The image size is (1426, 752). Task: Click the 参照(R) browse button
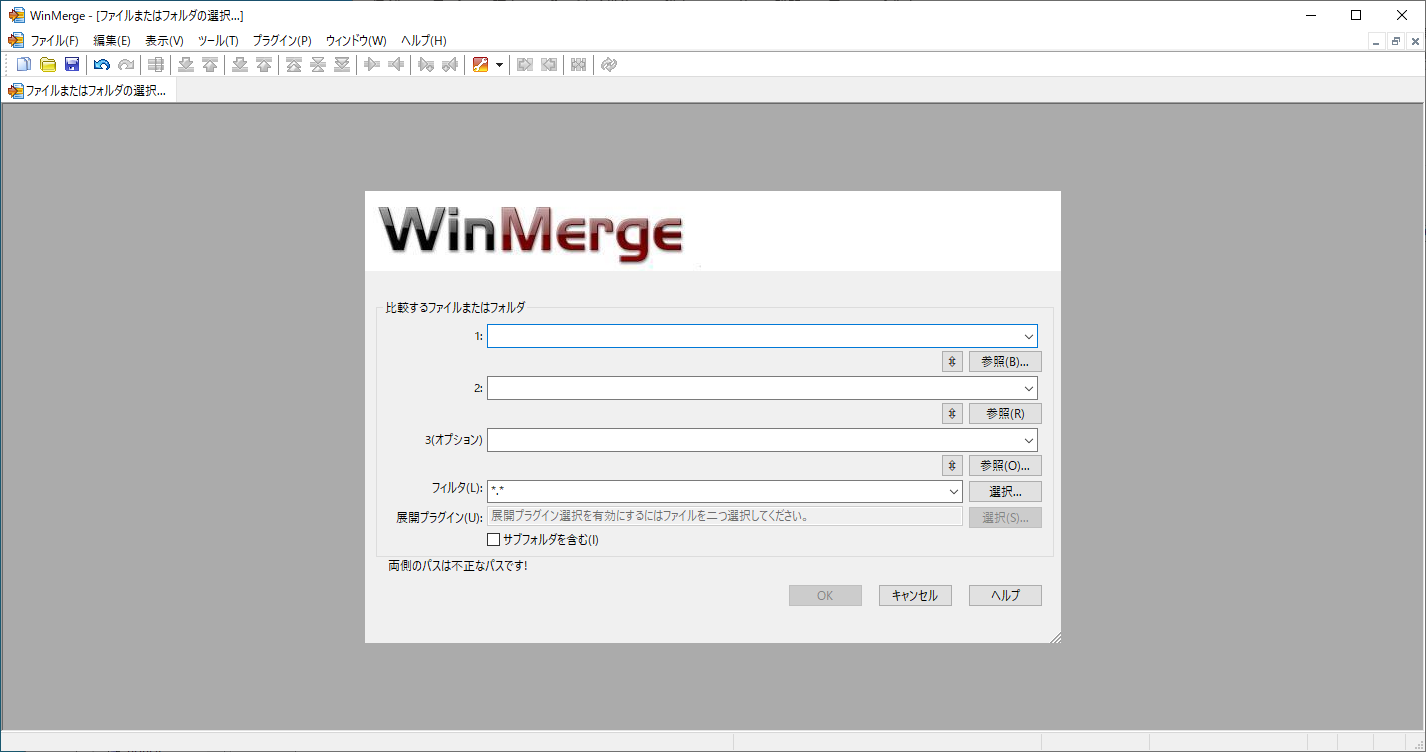pyautogui.click(x=1004, y=413)
